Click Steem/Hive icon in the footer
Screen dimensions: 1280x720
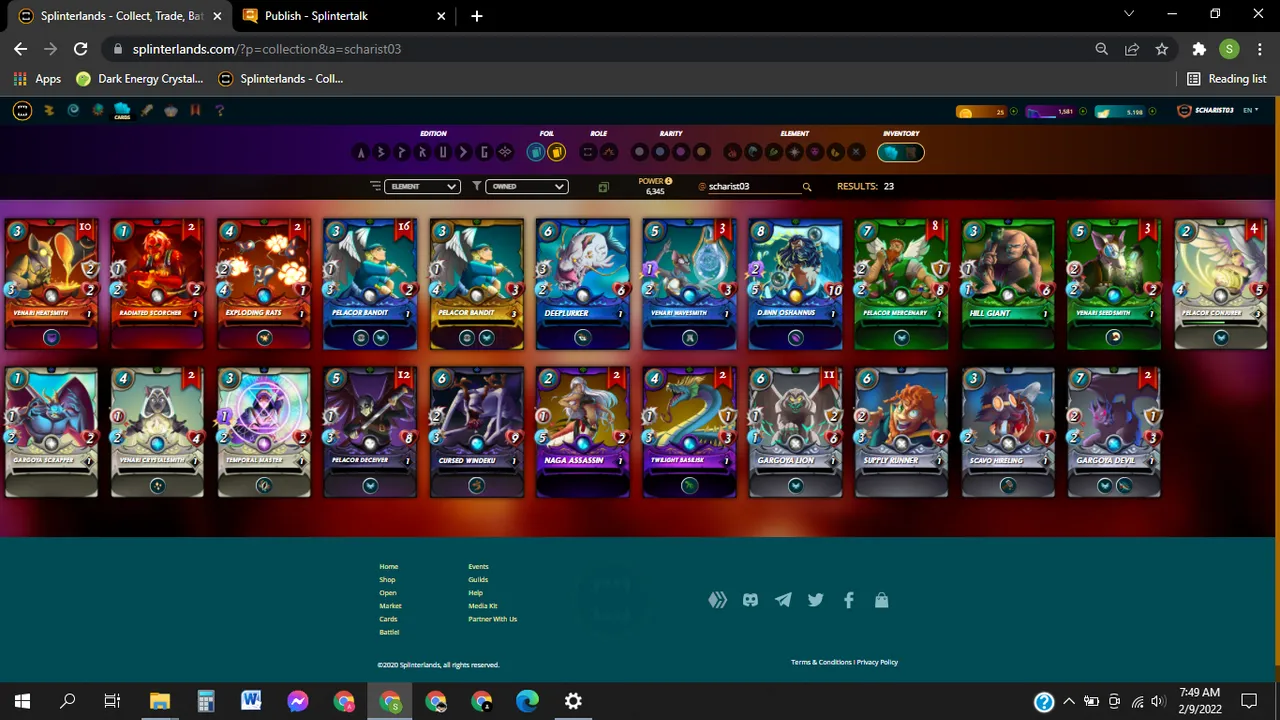[718, 600]
